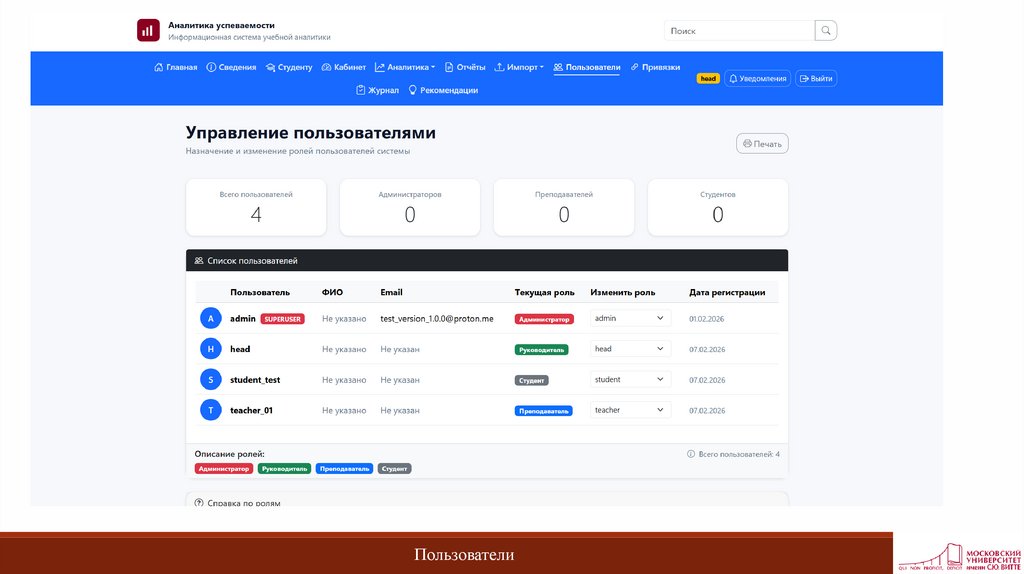This screenshot has height=574, width=1024.
Task: Open role dropdown for teacher_01 user
Action: tap(630, 410)
